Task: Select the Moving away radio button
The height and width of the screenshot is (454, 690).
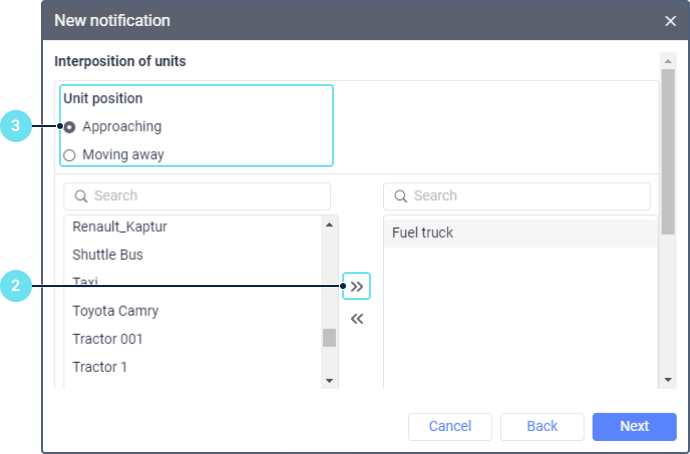Action: [69, 155]
